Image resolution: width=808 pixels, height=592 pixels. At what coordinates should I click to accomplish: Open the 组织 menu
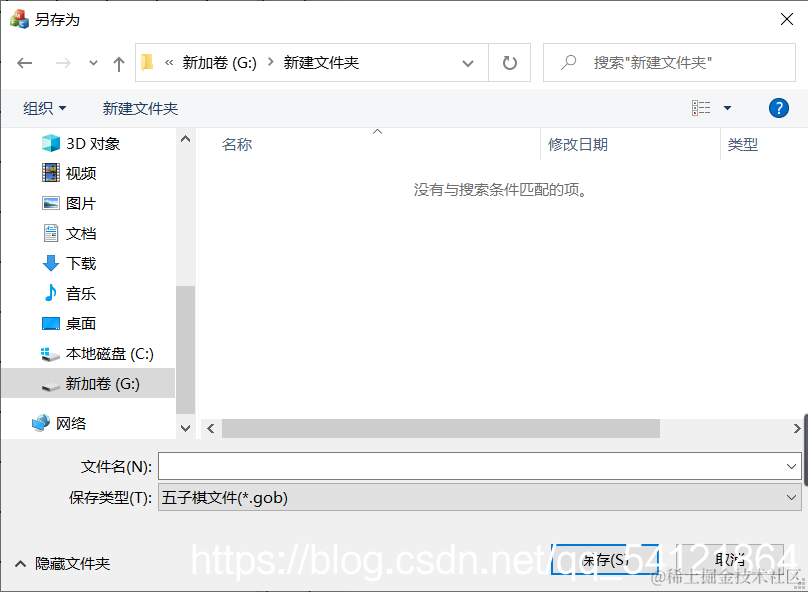[x=44, y=108]
